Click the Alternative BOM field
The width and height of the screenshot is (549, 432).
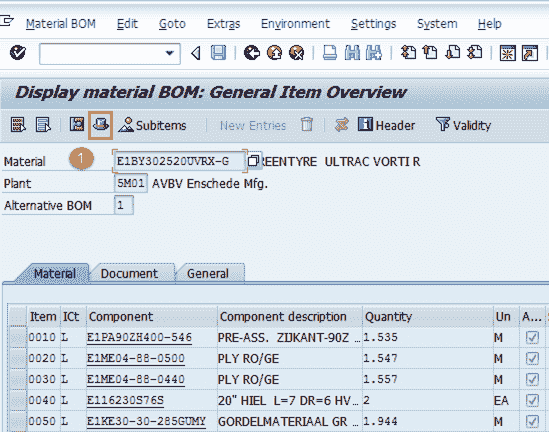pos(123,205)
